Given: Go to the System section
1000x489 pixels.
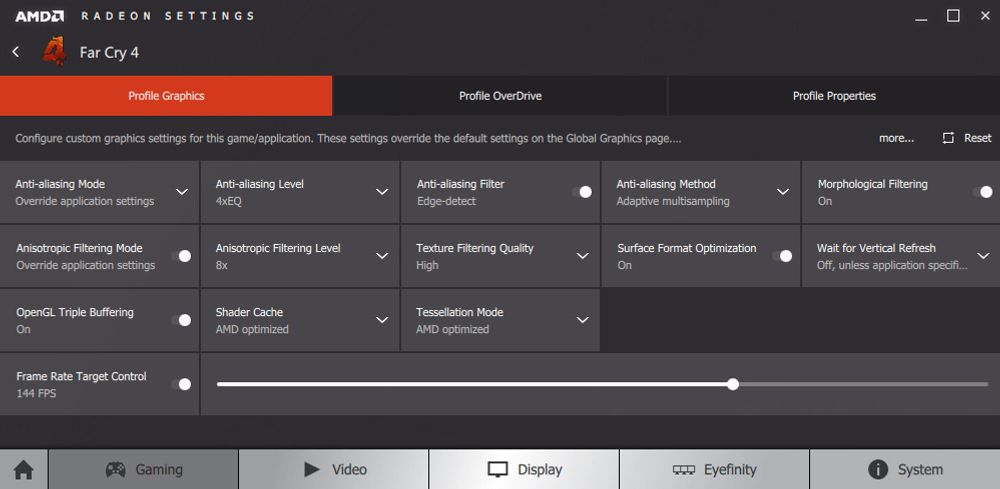Looking at the screenshot, I should click(905, 470).
